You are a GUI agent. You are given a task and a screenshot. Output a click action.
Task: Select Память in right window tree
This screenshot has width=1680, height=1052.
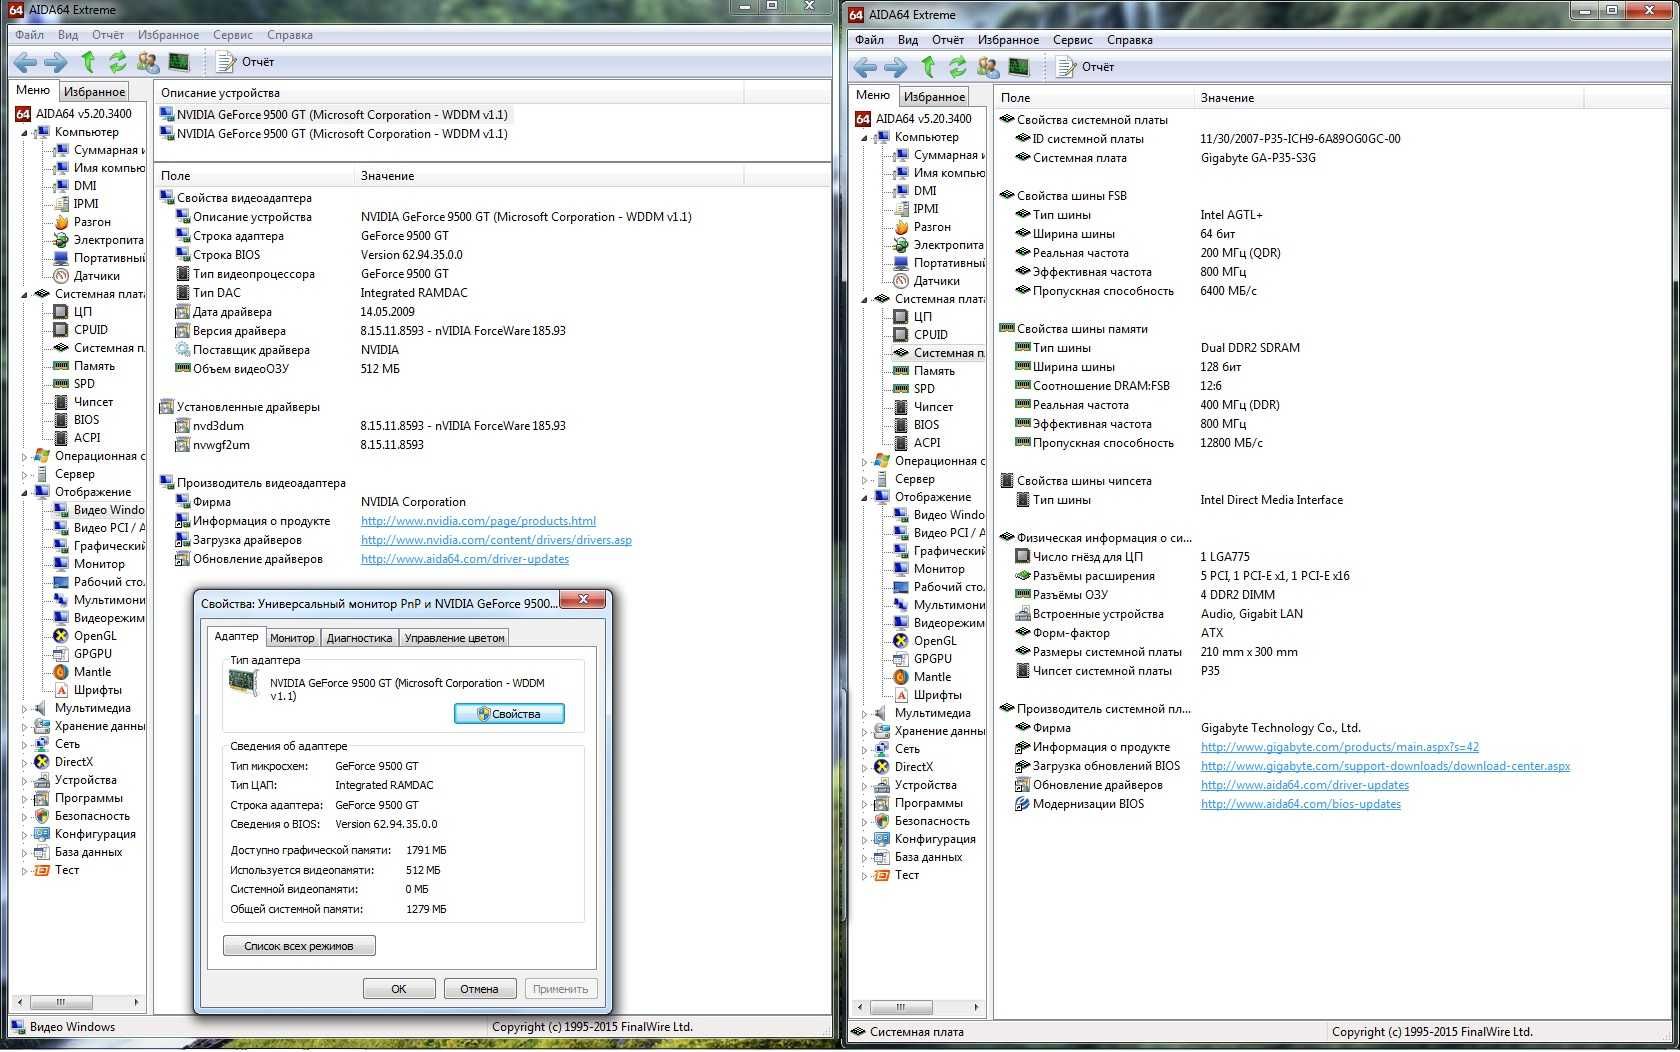[934, 371]
